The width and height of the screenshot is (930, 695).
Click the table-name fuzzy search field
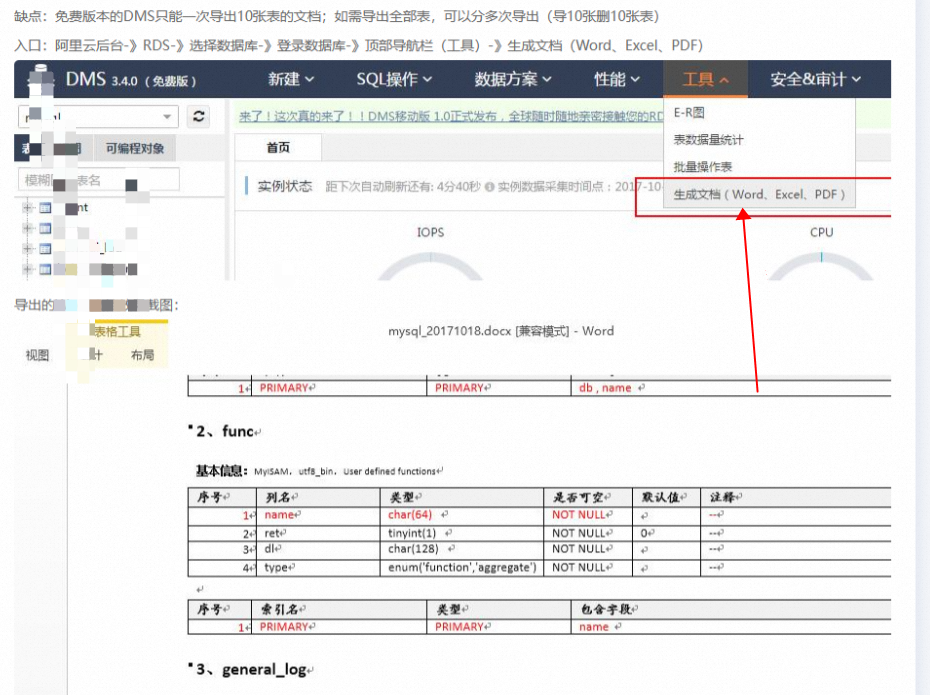coord(98,180)
